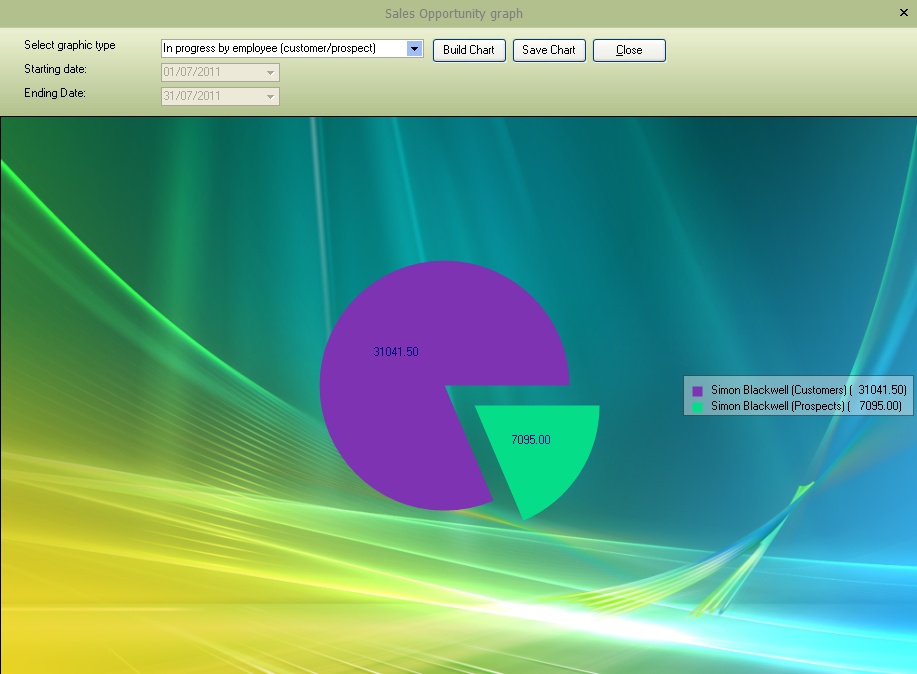This screenshot has width=917, height=674.
Task: Open the graphic type dropdown arrow
Action: (414, 49)
